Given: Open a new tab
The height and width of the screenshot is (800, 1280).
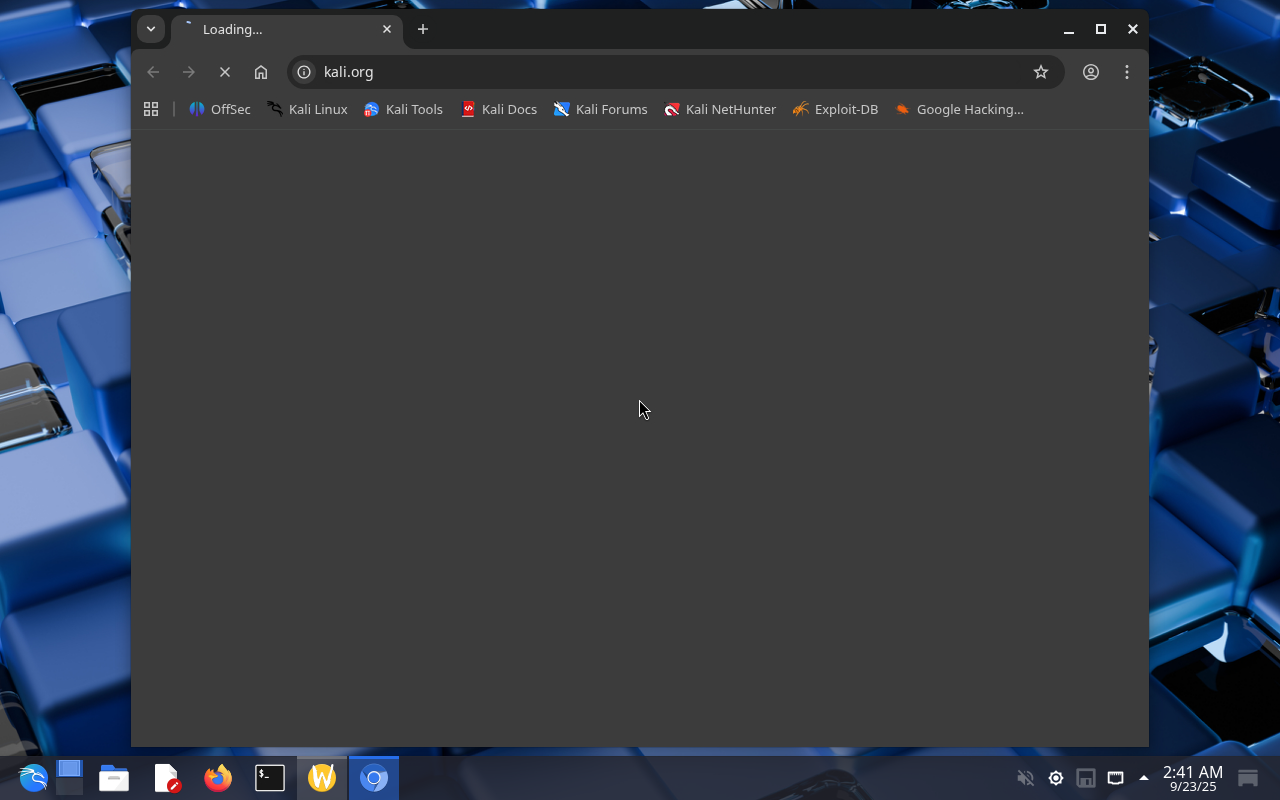Looking at the screenshot, I should point(423,29).
